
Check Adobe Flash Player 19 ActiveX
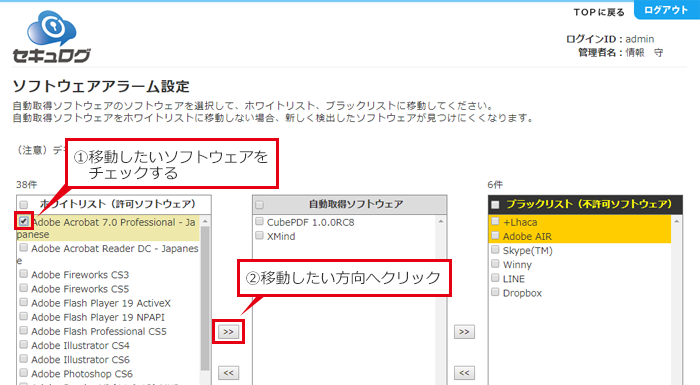[x=24, y=302]
